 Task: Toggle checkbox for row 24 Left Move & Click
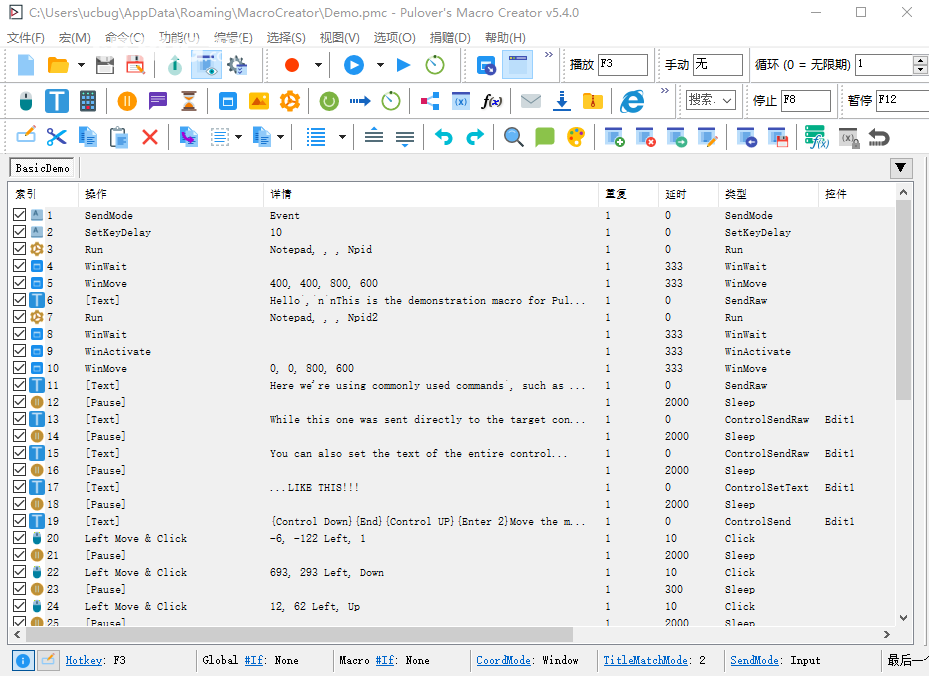(20, 605)
